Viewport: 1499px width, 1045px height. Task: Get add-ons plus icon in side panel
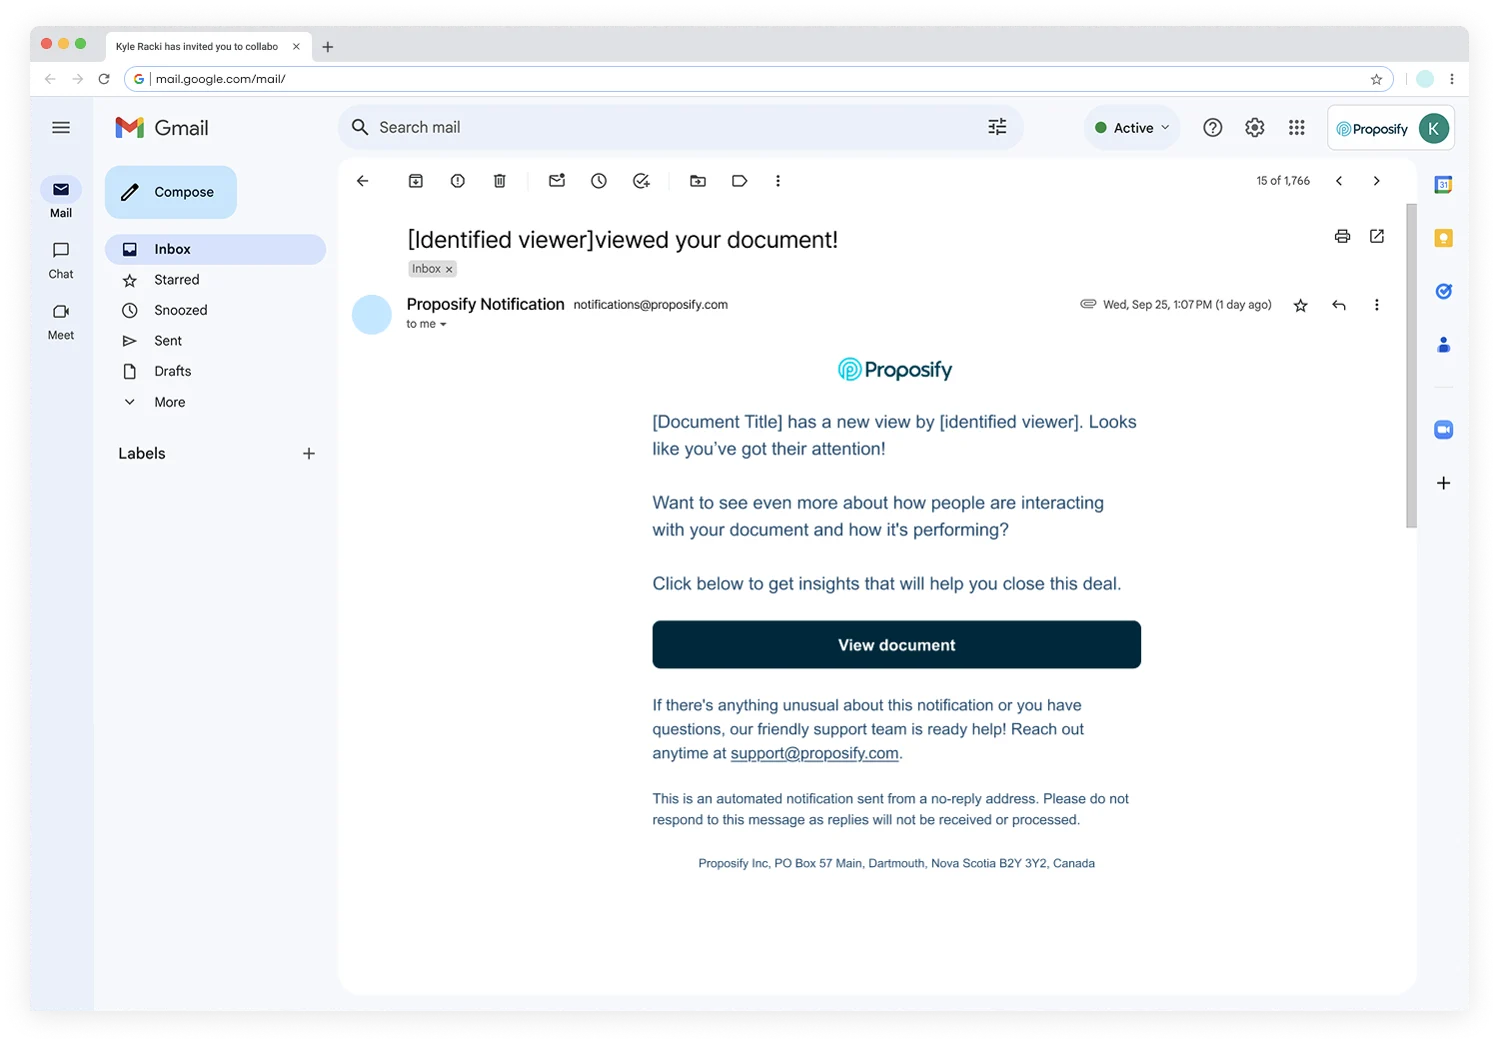pyautogui.click(x=1443, y=483)
